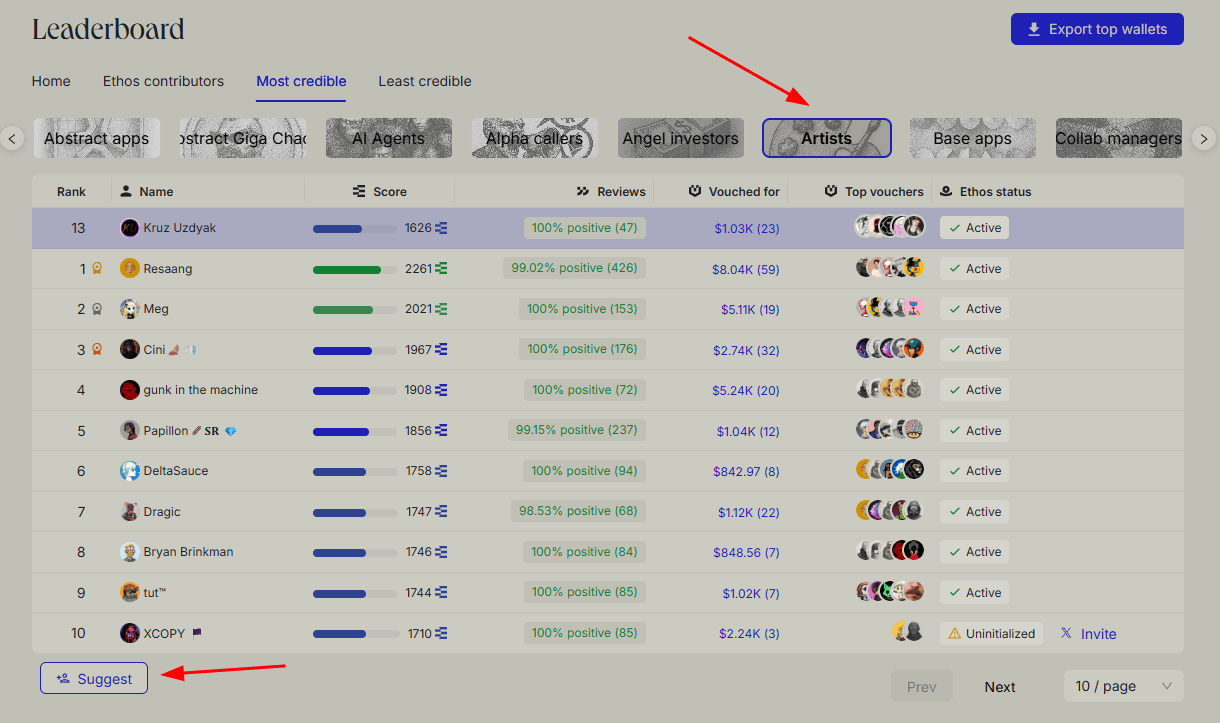This screenshot has width=1220, height=723.
Task: Click DeltaSauce's profile avatar
Action: (x=129, y=471)
